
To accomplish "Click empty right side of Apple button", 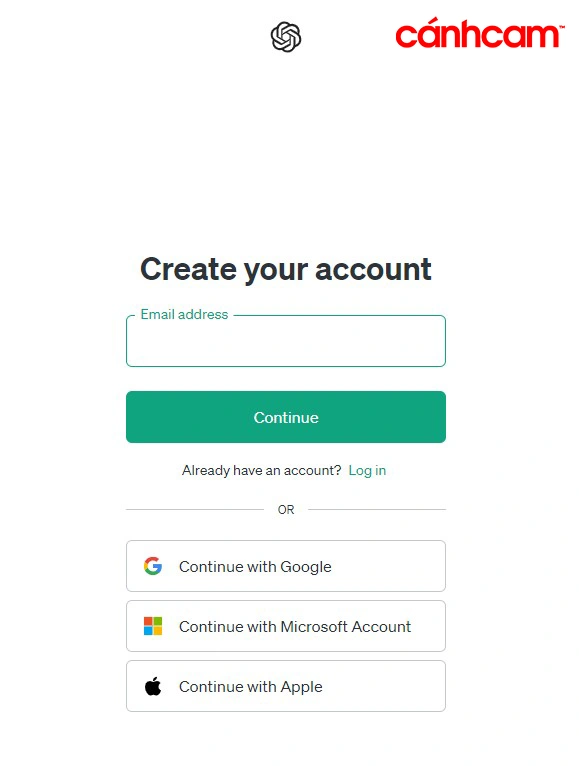I will [386, 686].
